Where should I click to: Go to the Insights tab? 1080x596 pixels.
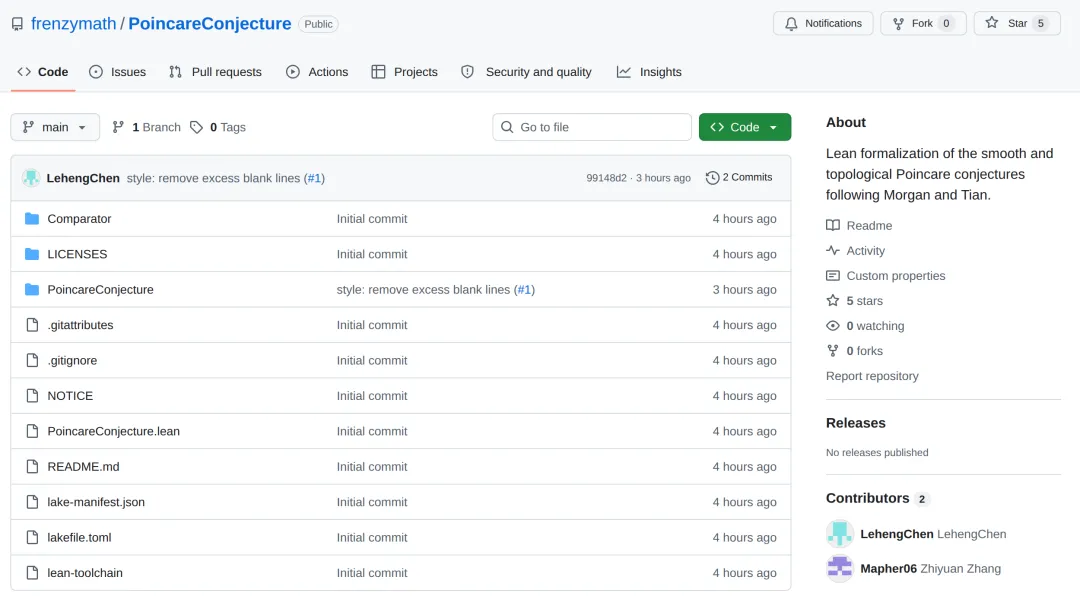[x=649, y=72]
